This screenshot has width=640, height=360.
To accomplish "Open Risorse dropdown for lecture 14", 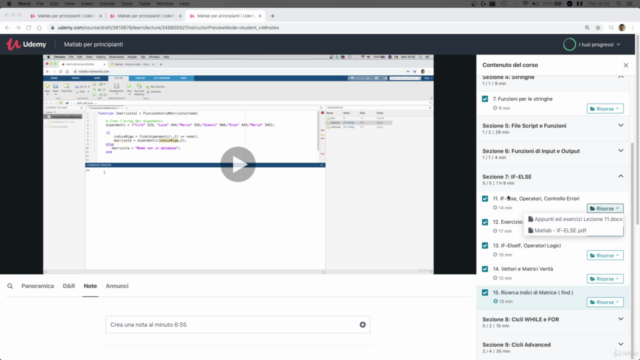I will click(605, 279).
